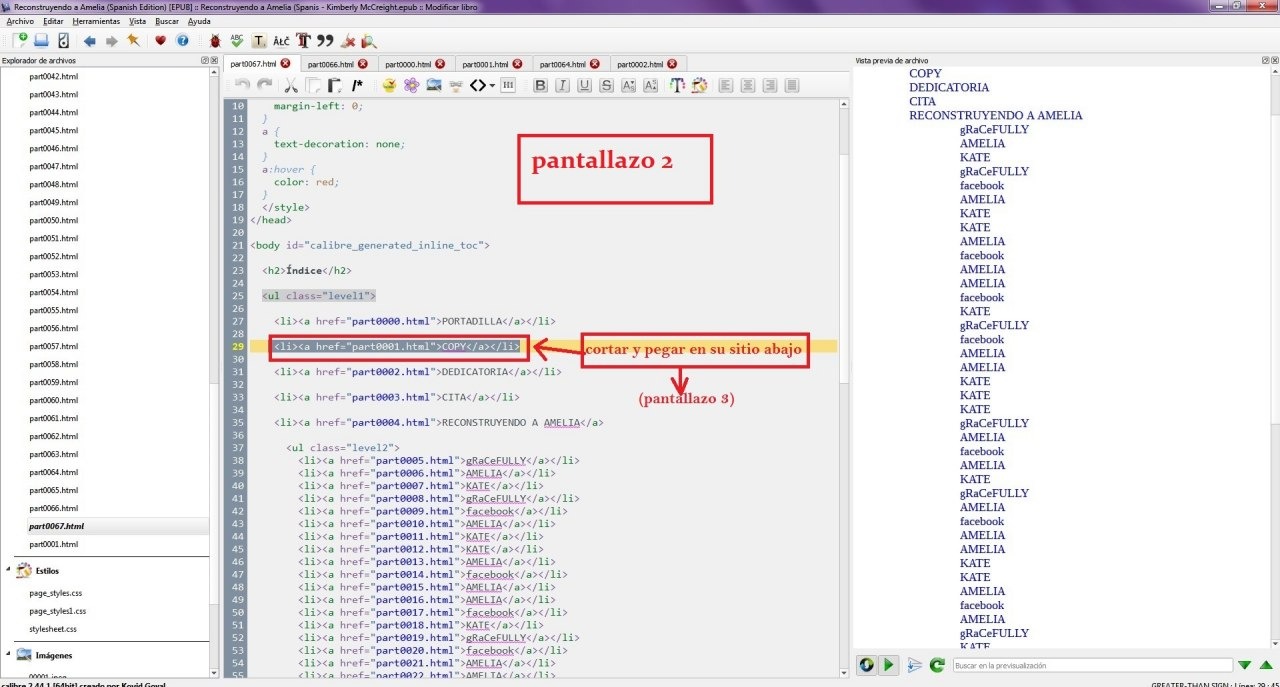Float the Explorador de archivos panel
Screen dimensions: 1280x687
coord(204,60)
